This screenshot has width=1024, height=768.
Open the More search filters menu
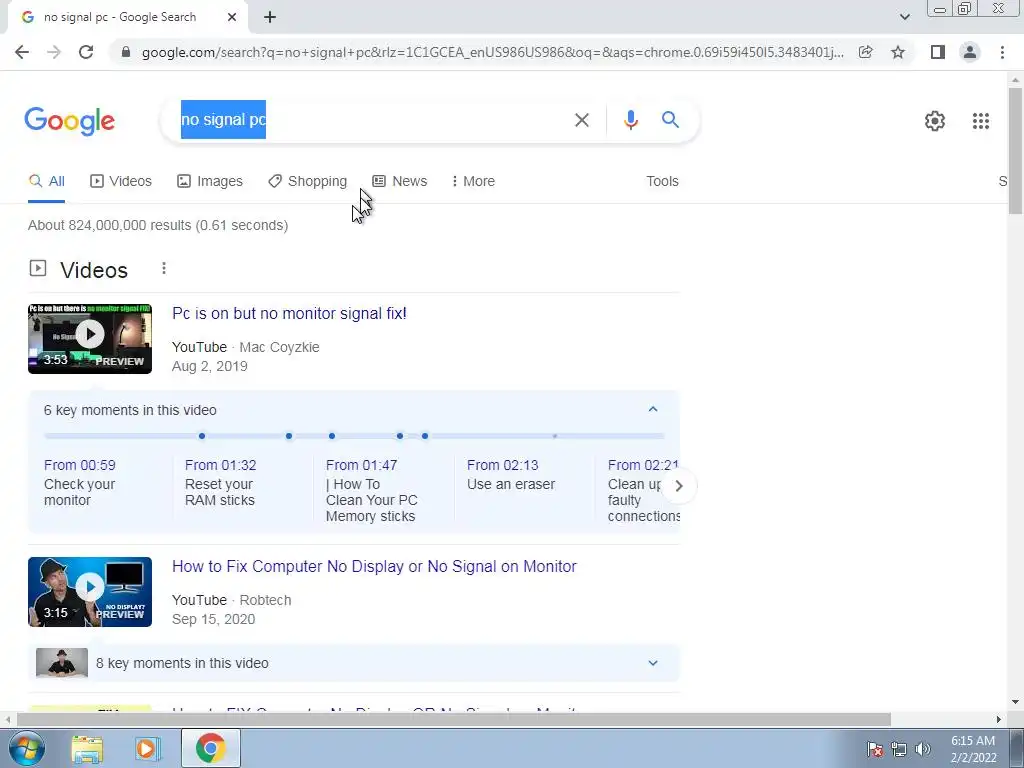tap(473, 181)
